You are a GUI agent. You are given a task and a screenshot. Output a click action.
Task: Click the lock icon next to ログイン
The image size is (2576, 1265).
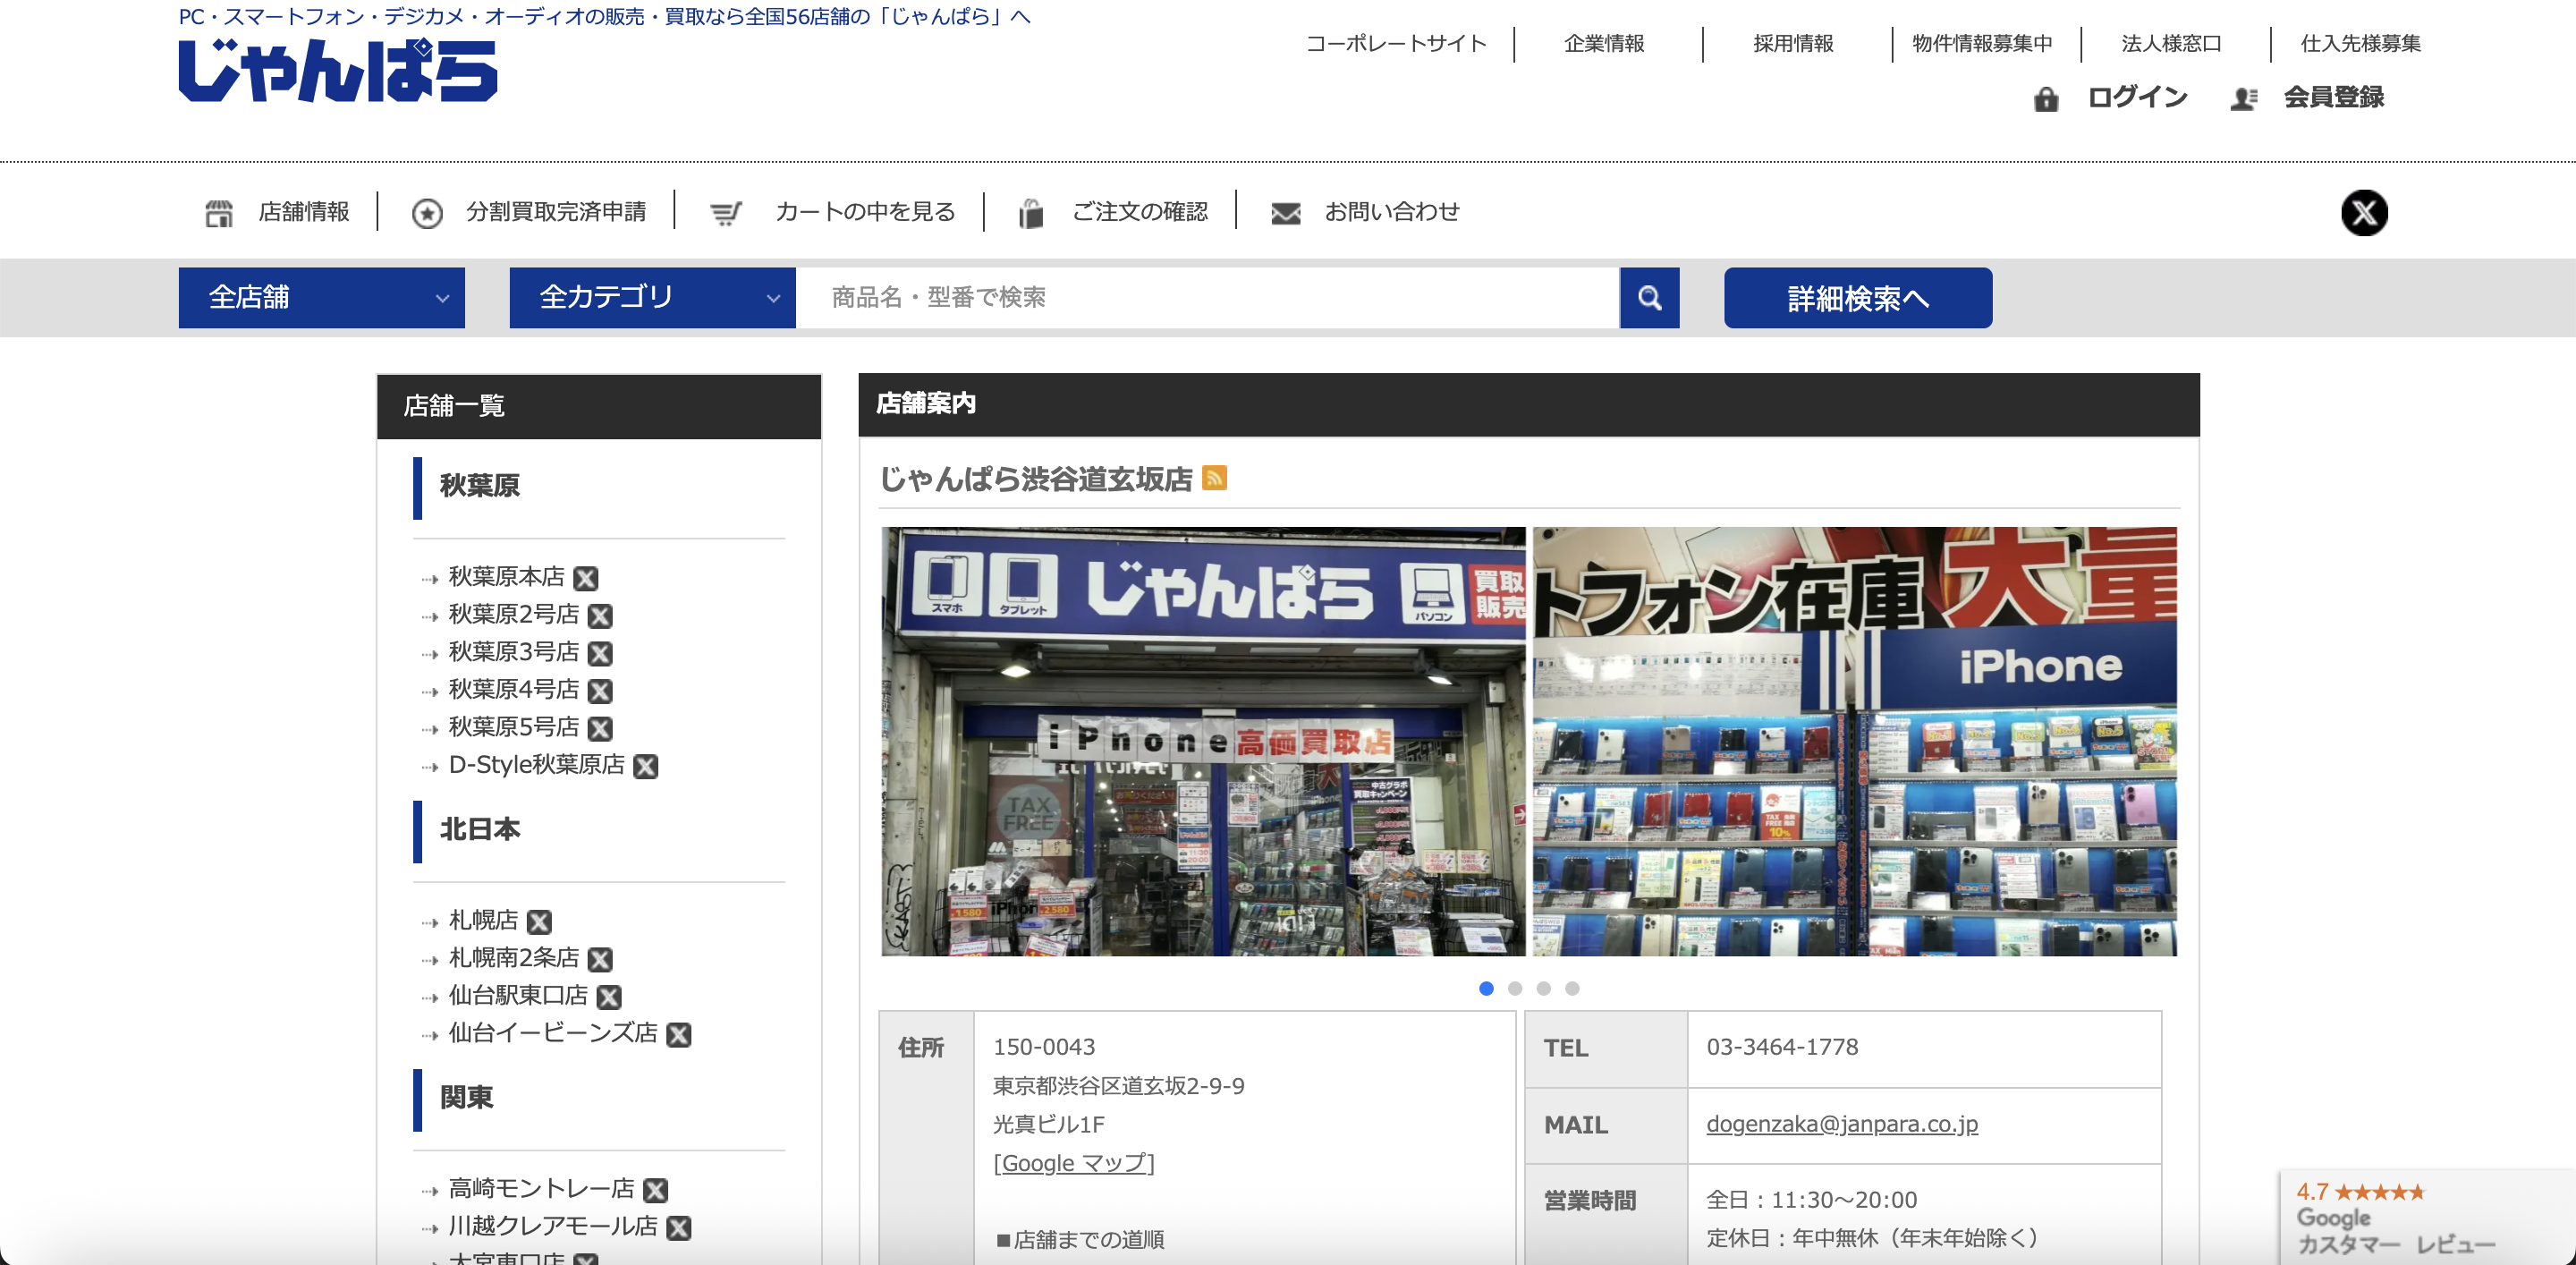tap(2045, 98)
